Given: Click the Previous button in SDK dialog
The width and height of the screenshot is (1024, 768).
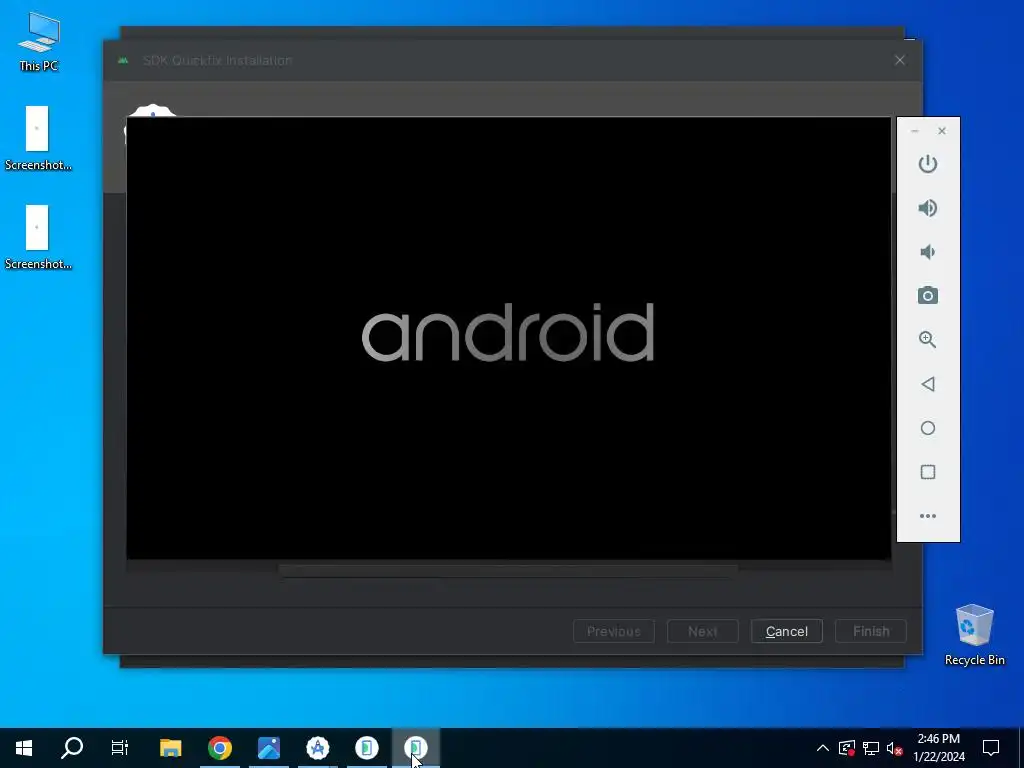Looking at the screenshot, I should (x=614, y=632).
